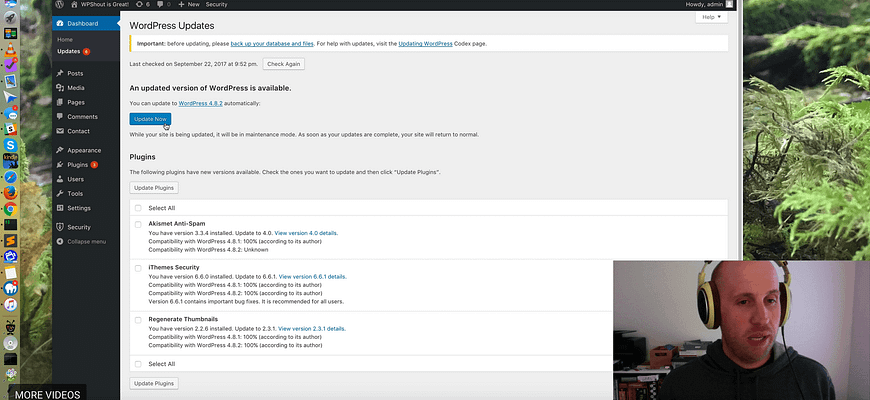Check the iThemes Security checkbox
Screen dimensions: 870x400
(138, 268)
